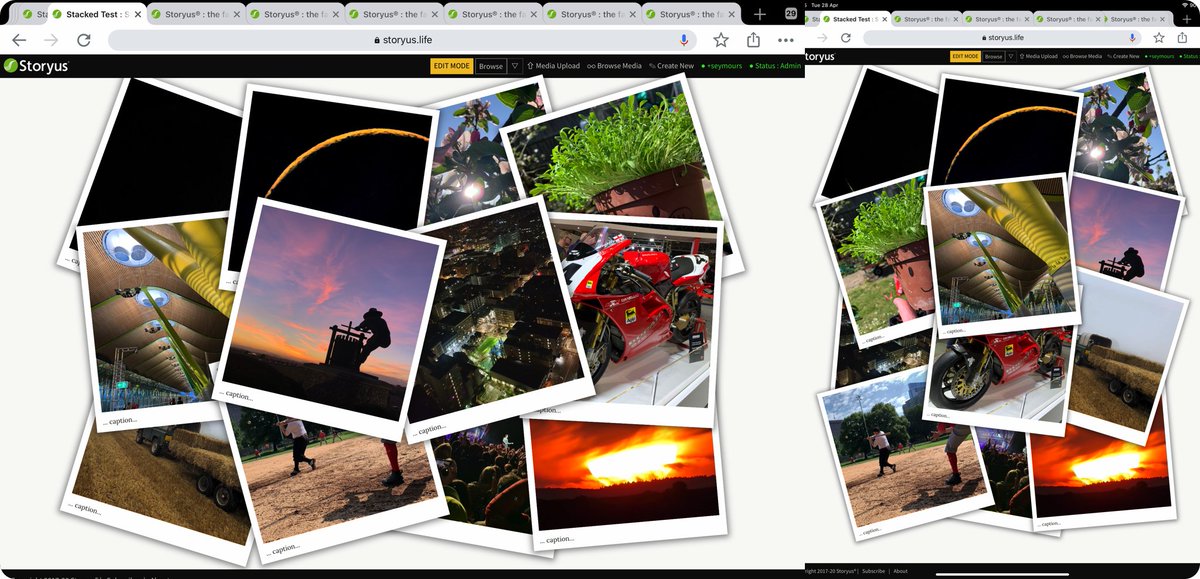This screenshot has height=579, width=1200.
Task: Tap the voice search microphone in left window
Action: (685, 40)
